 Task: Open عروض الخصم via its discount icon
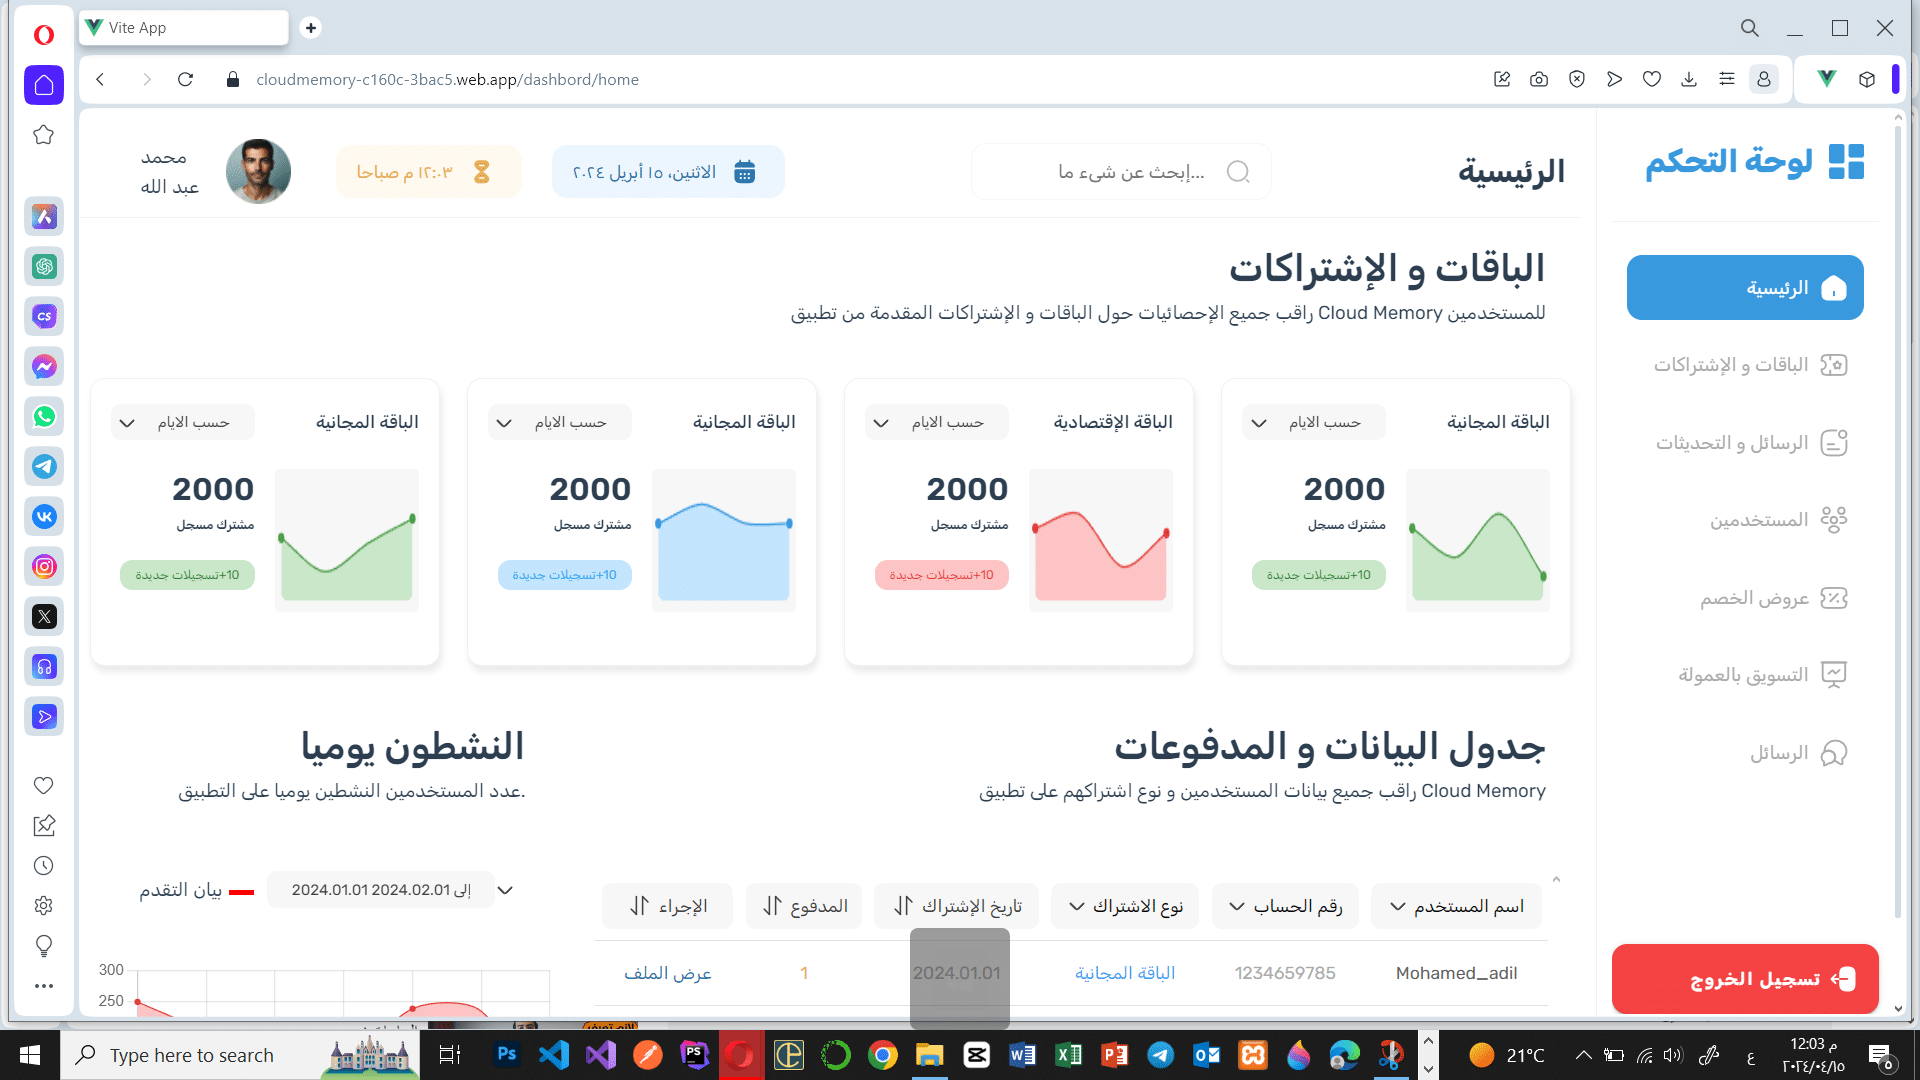pos(1834,598)
